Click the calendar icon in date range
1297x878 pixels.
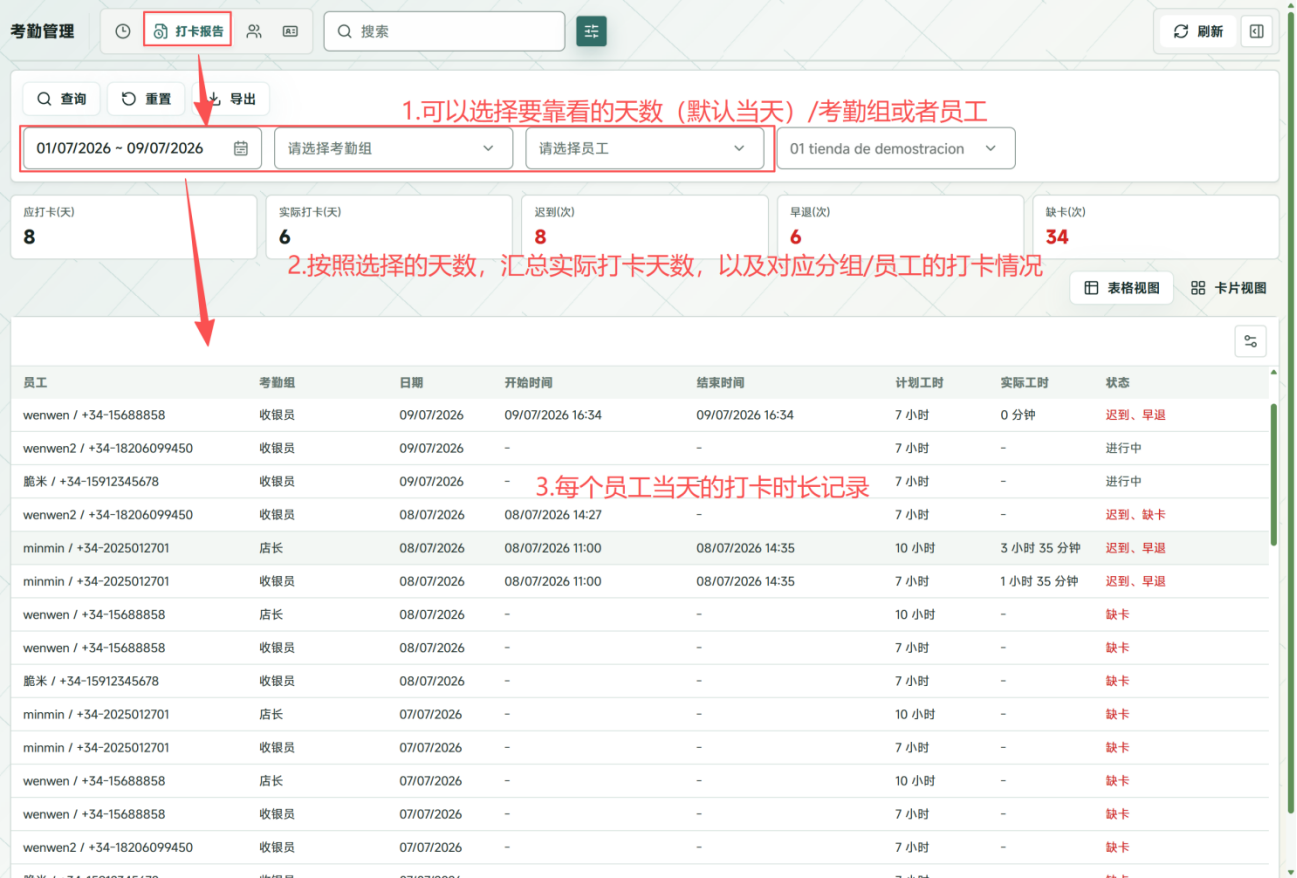point(241,148)
